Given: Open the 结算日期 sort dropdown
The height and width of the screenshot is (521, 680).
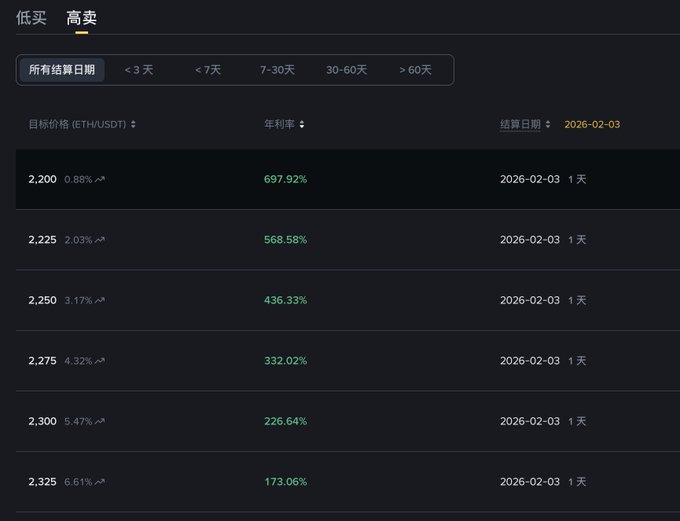Looking at the screenshot, I should (548, 125).
